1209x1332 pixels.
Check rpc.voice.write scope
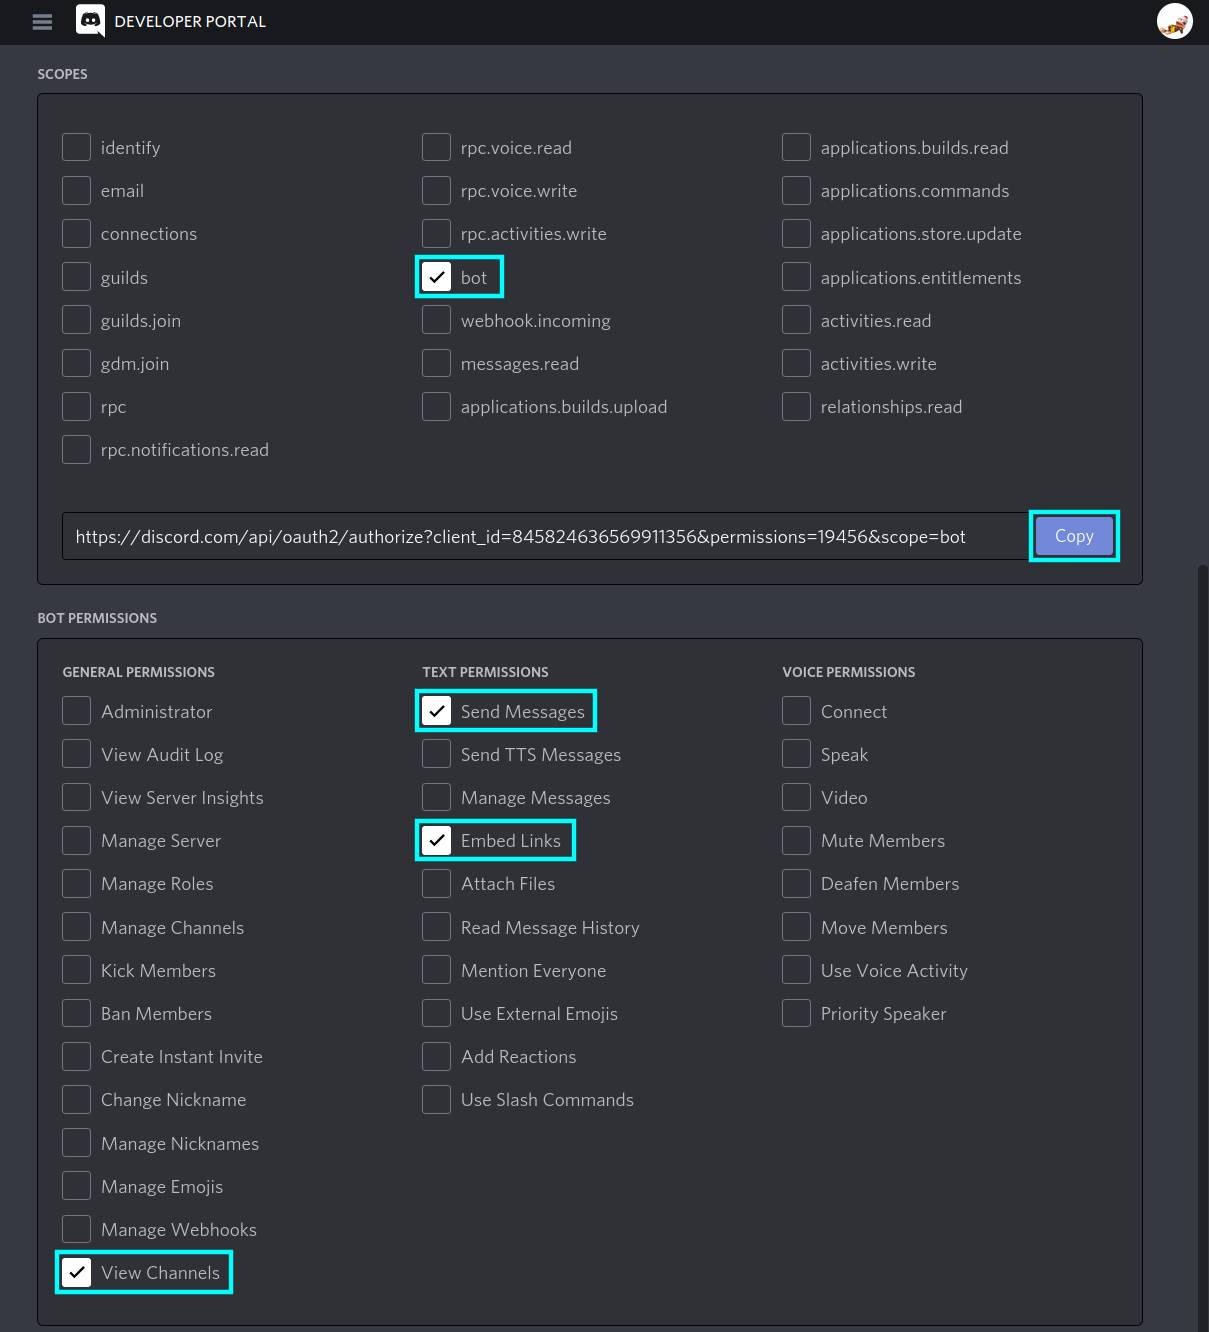click(x=436, y=190)
